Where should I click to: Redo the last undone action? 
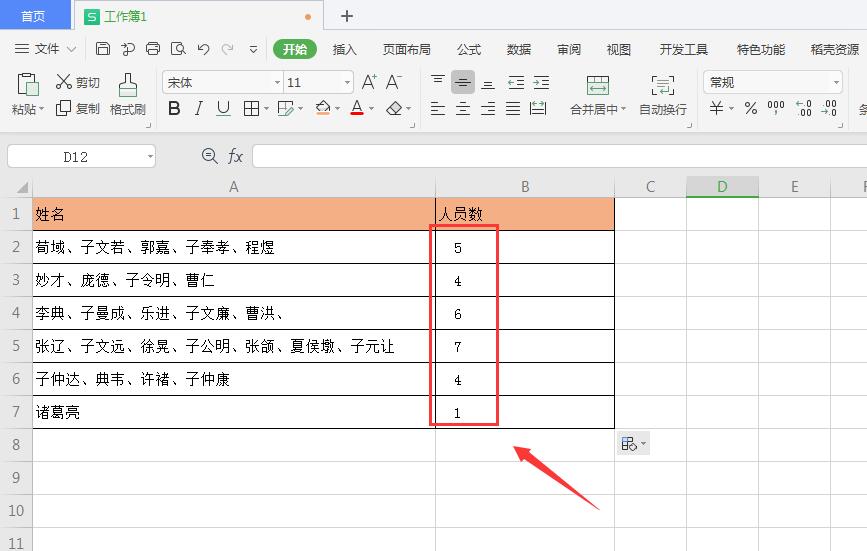click(x=227, y=49)
